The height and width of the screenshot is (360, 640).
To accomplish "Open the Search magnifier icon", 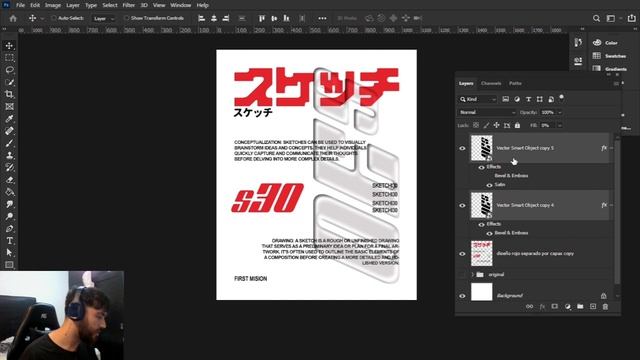I will [596, 18].
